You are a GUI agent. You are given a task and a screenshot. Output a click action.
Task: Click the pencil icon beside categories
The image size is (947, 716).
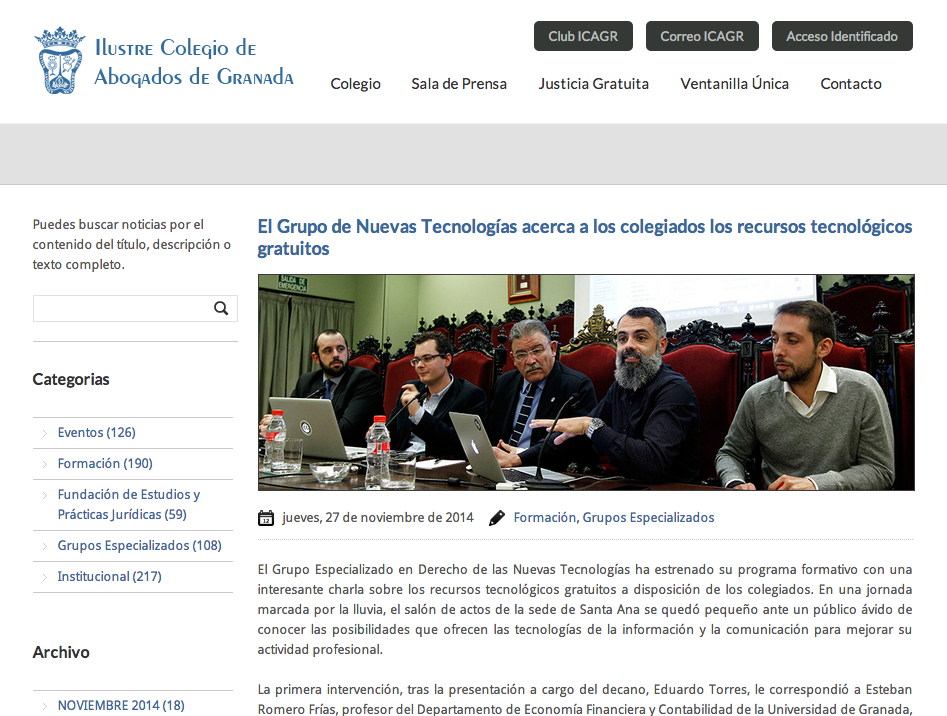[497, 518]
